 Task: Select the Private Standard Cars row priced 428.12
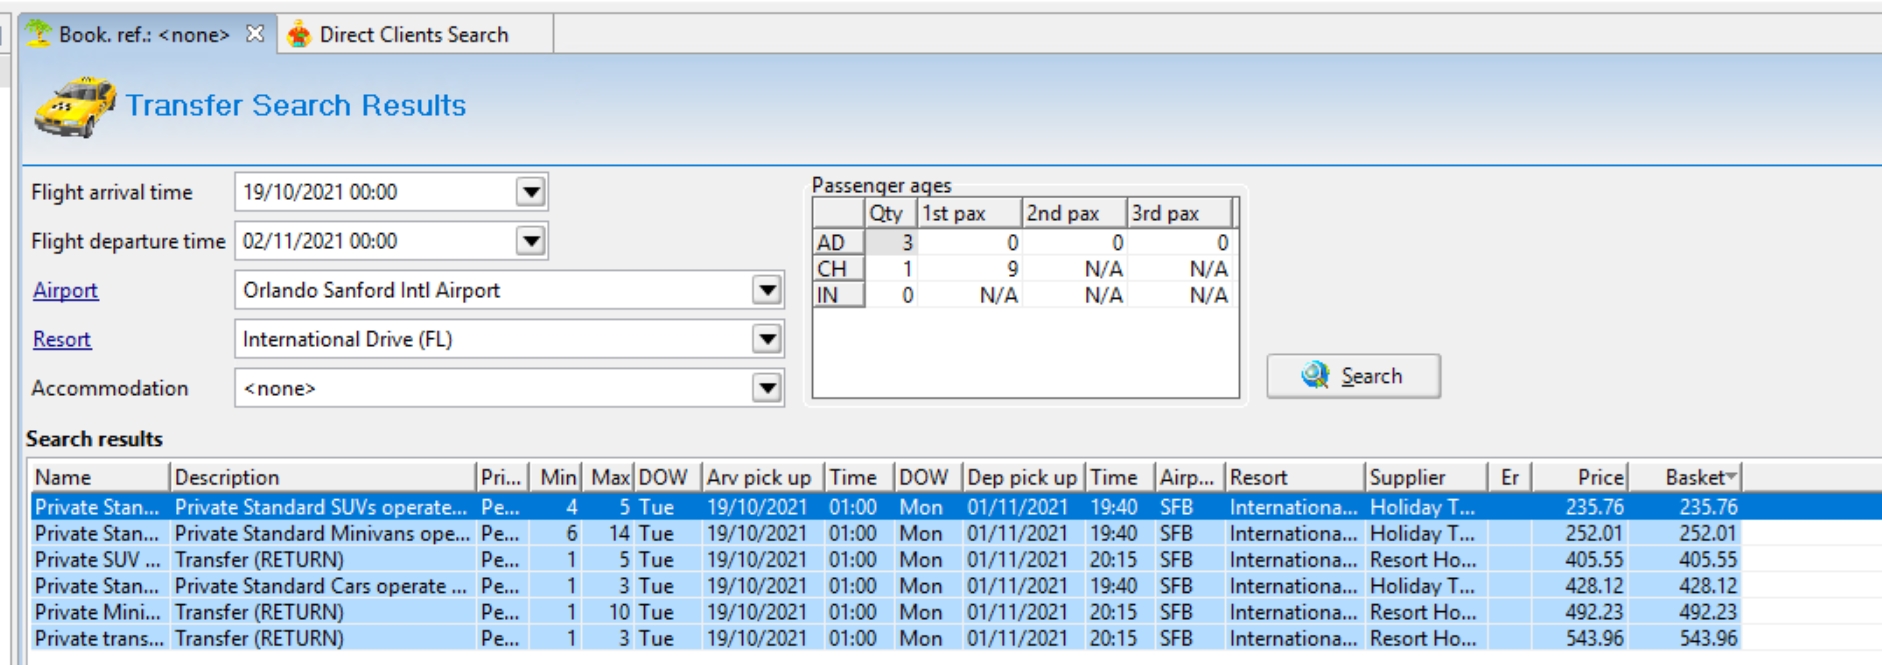885,585
